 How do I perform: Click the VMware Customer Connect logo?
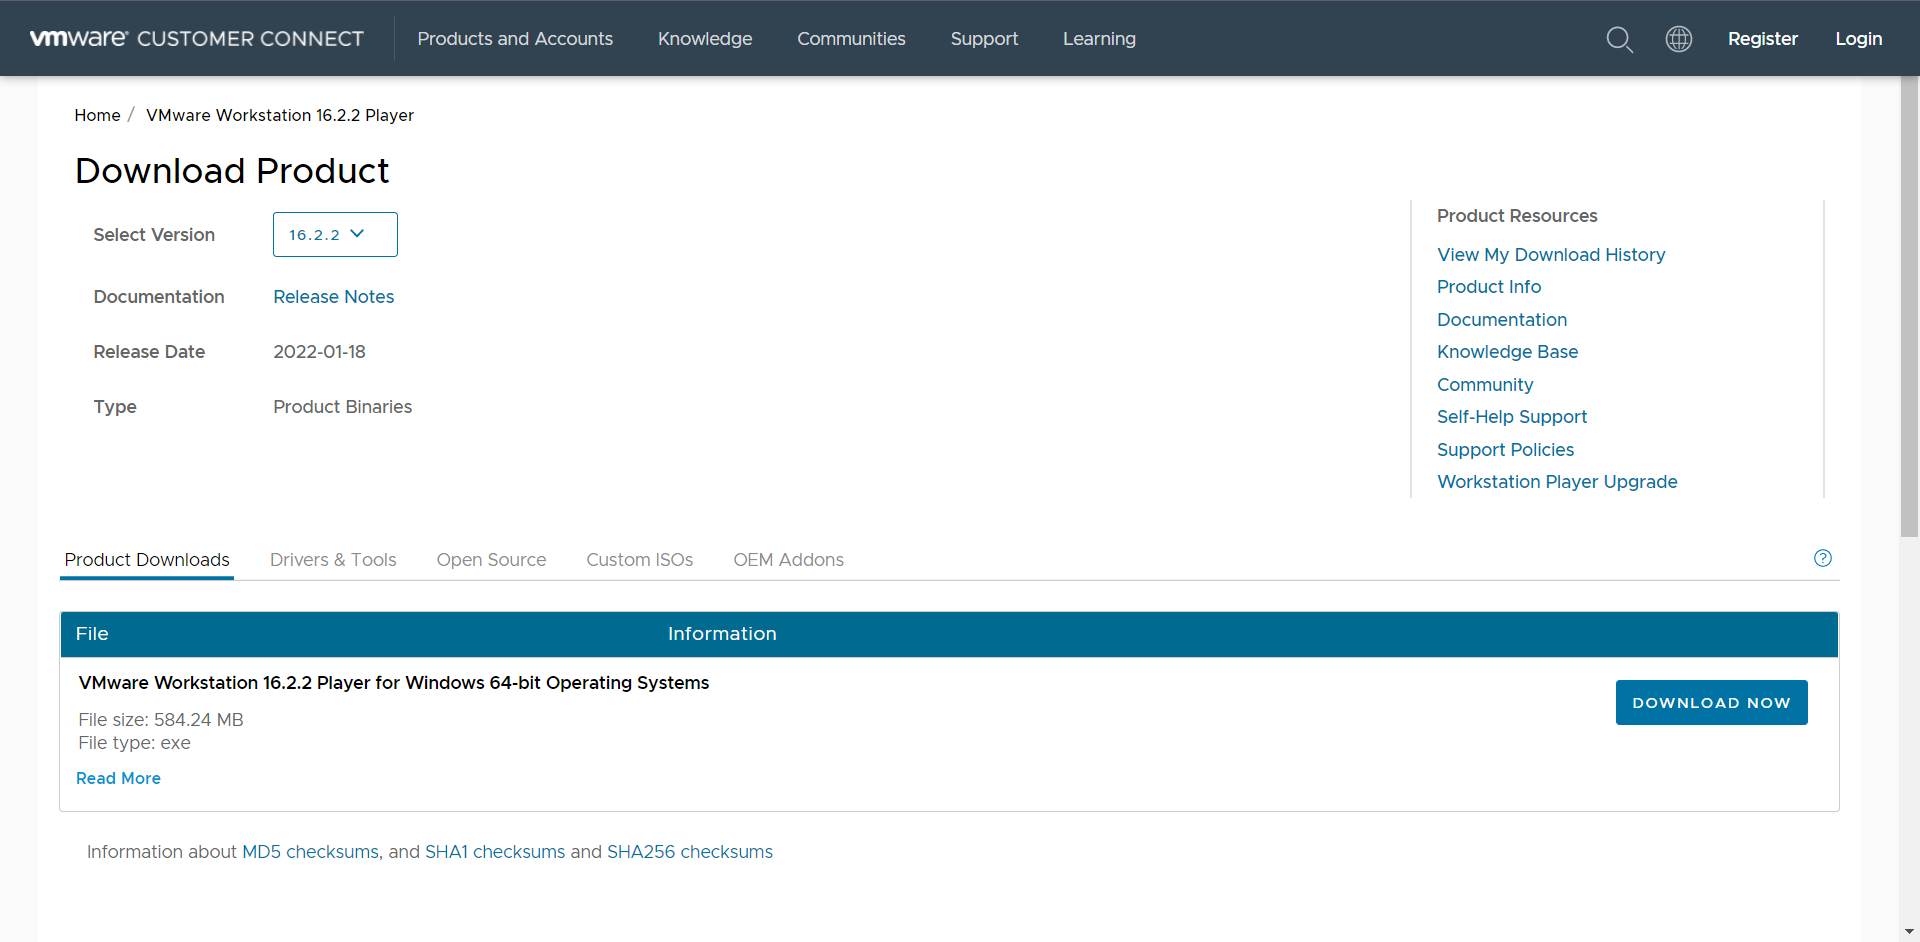point(197,38)
